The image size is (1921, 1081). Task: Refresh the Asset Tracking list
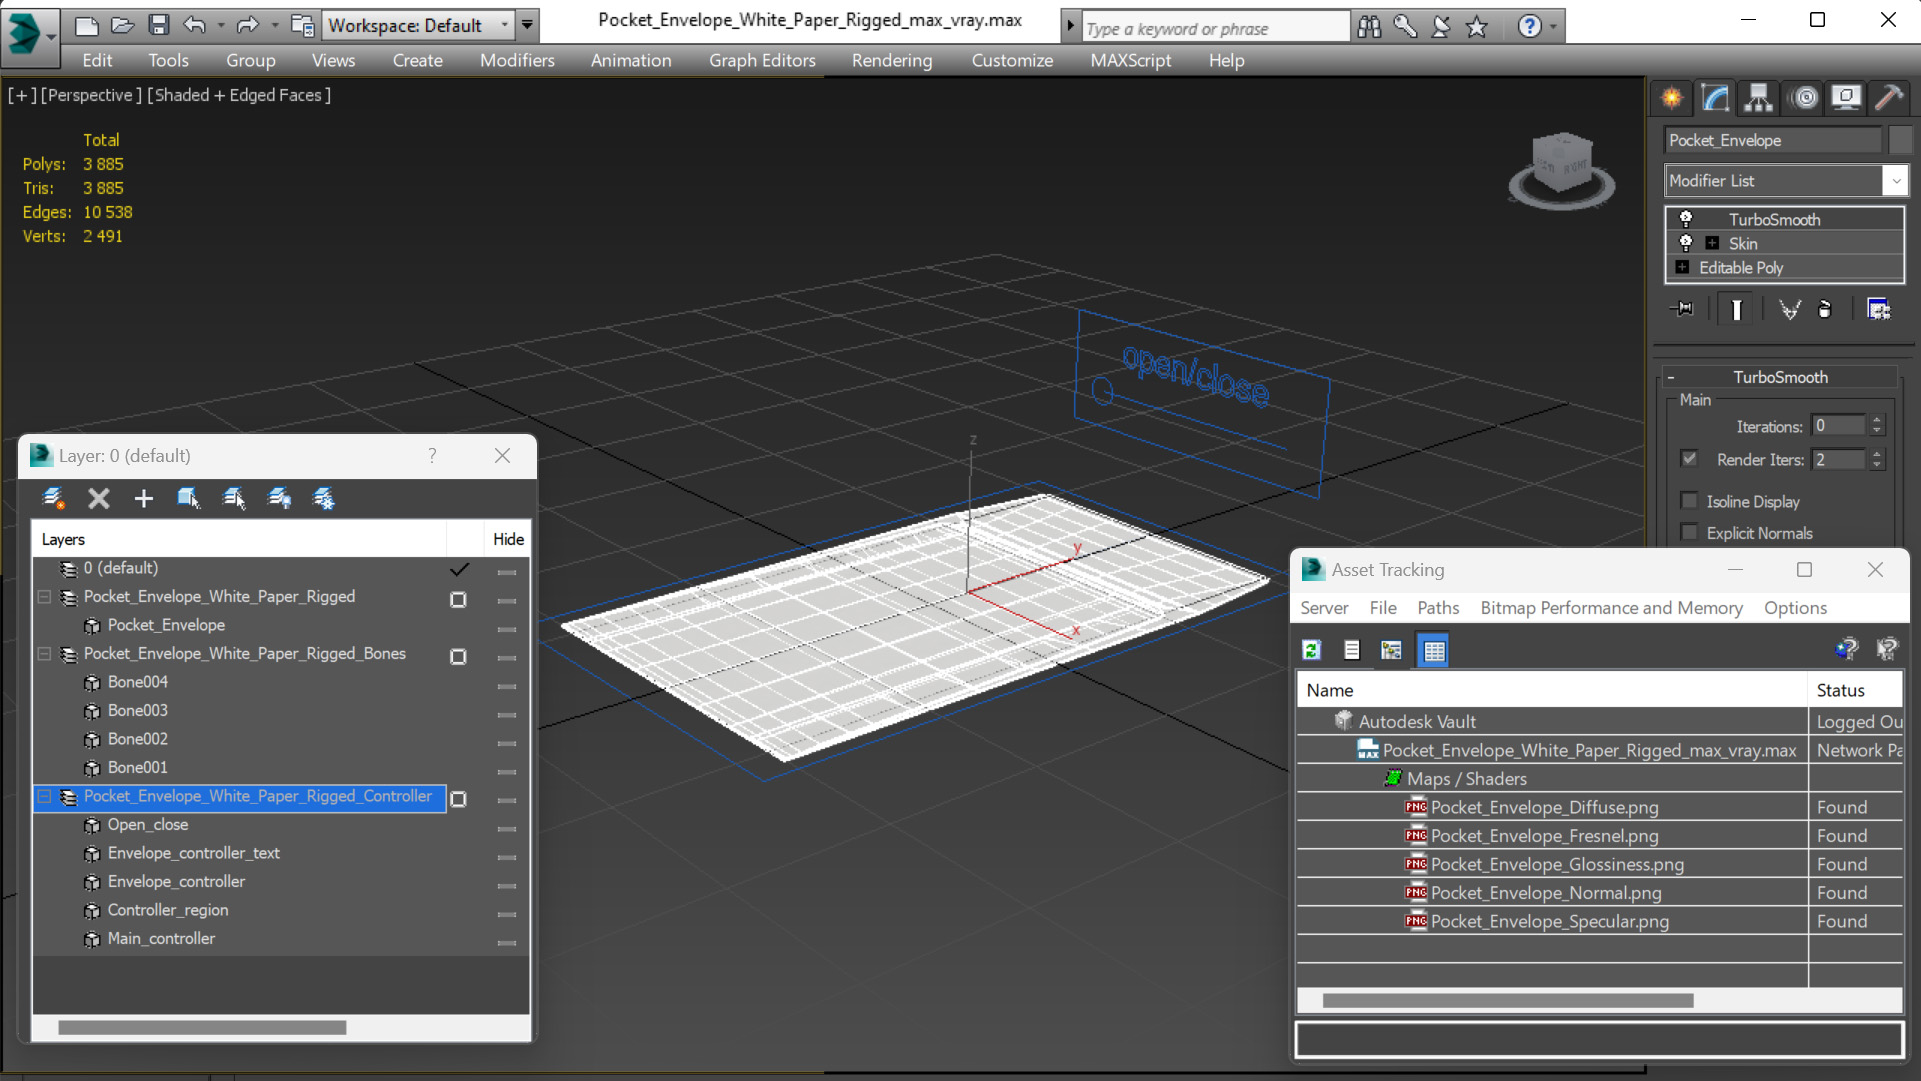coord(1311,650)
